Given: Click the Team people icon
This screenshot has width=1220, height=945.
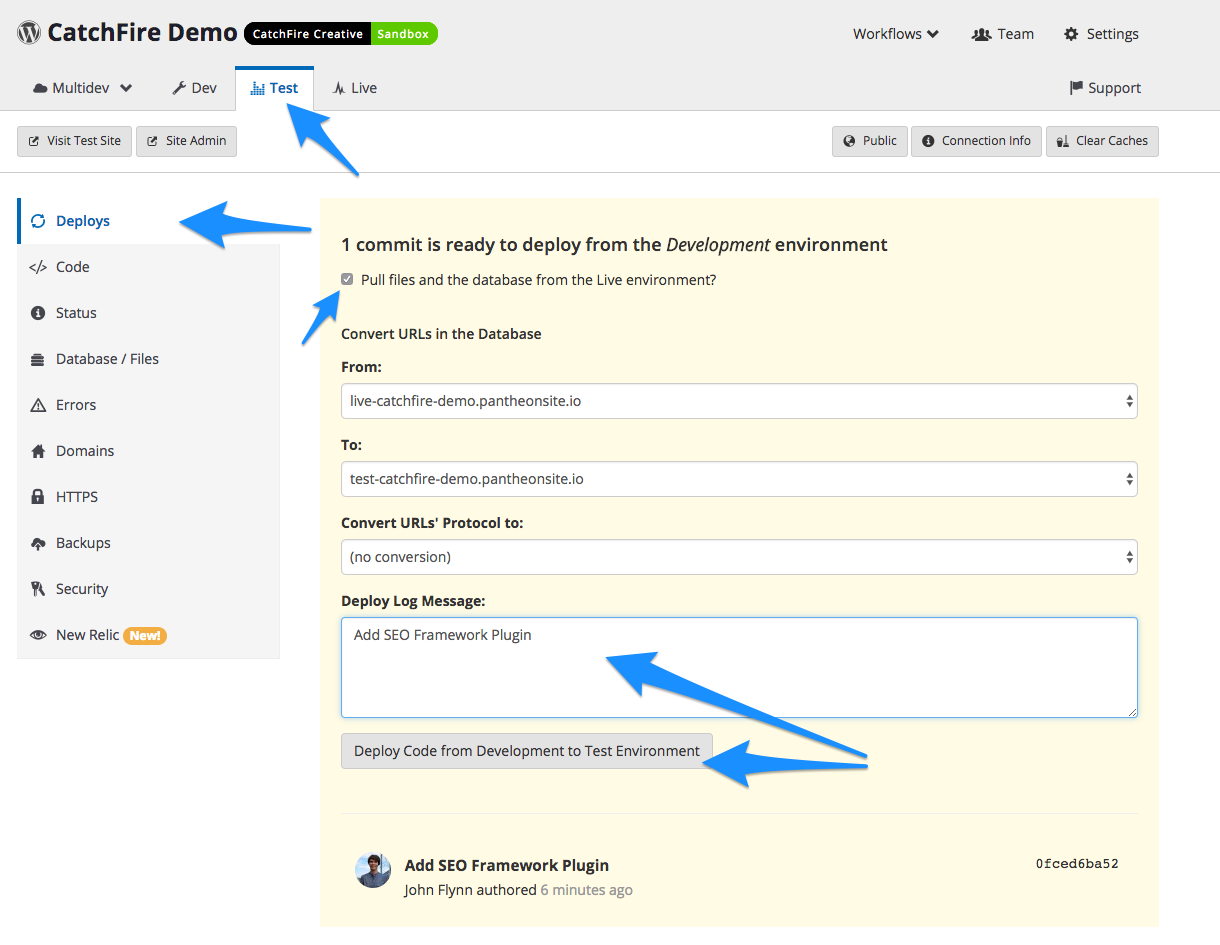Looking at the screenshot, I should pyautogui.click(x=981, y=34).
